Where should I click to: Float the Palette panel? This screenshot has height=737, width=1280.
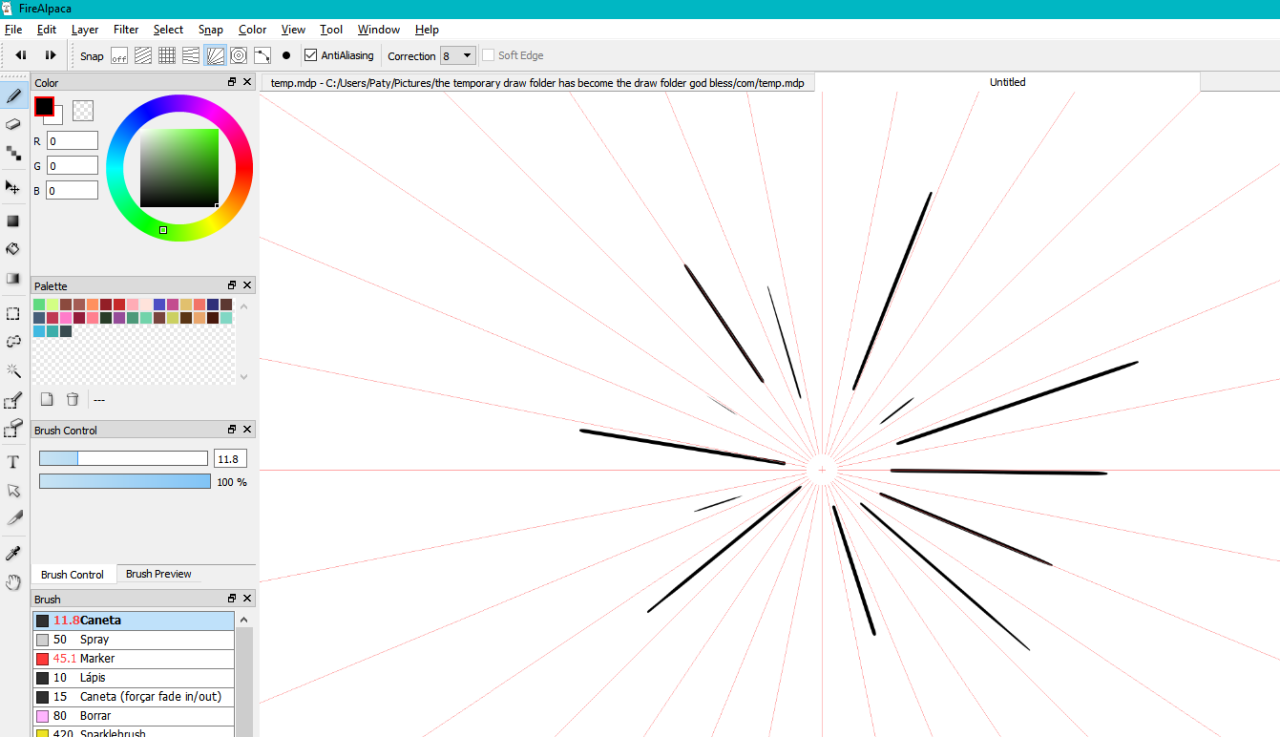(232, 285)
